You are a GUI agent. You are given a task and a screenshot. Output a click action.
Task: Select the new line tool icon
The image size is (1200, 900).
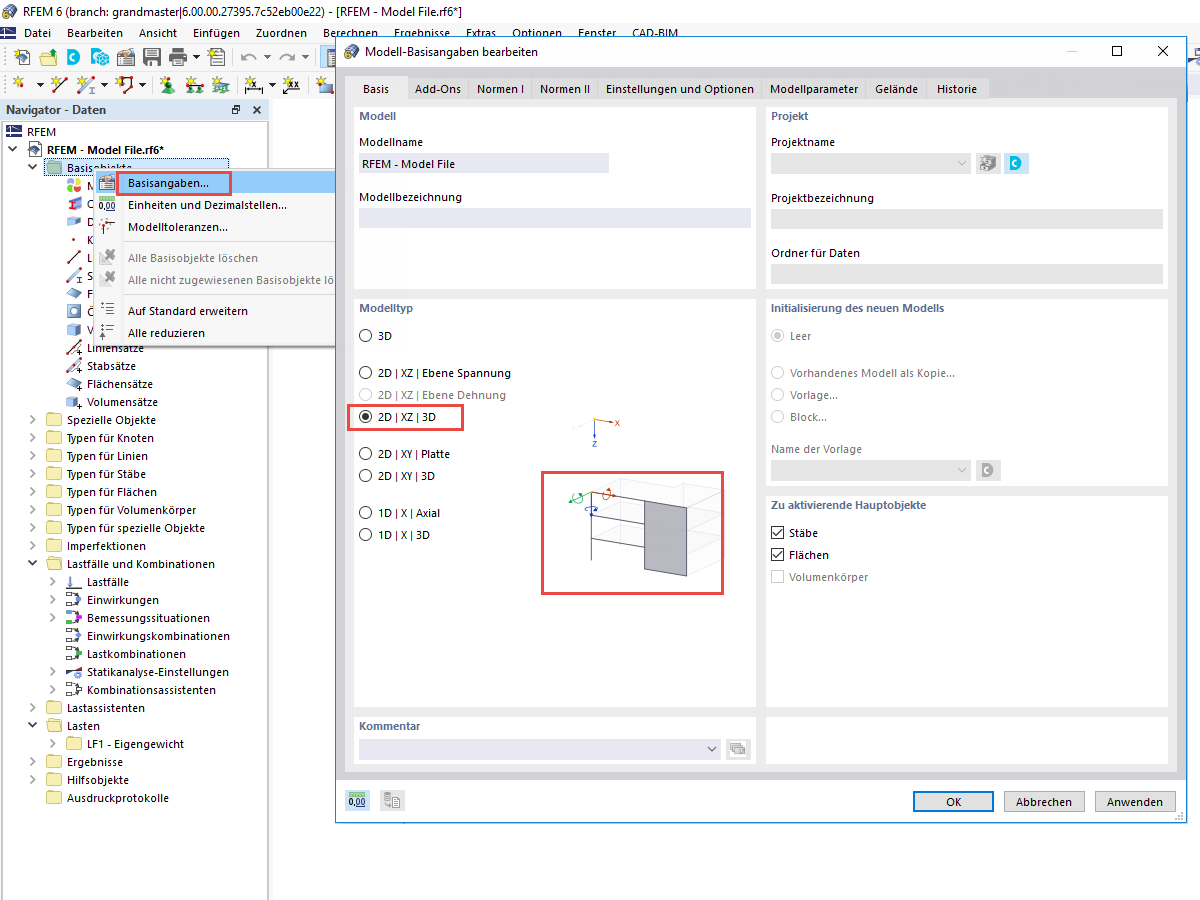[57, 84]
